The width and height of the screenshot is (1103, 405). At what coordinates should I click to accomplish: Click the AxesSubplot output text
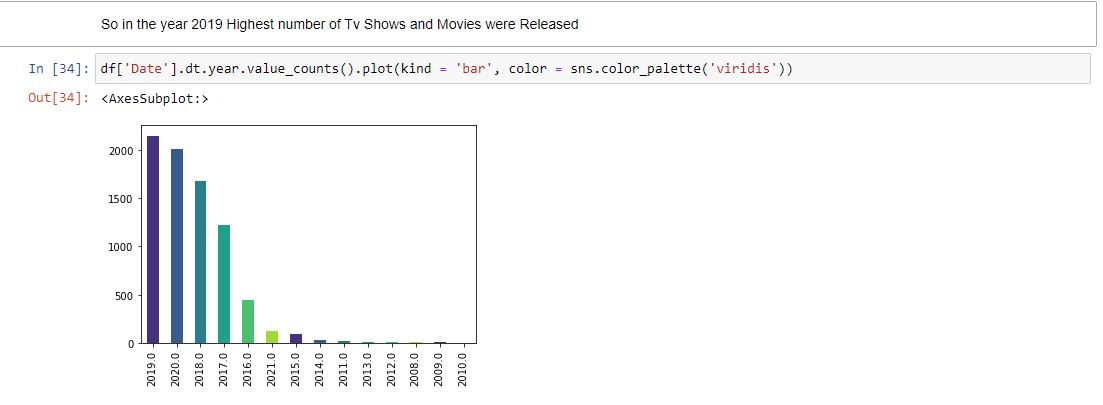click(x=155, y=99)
